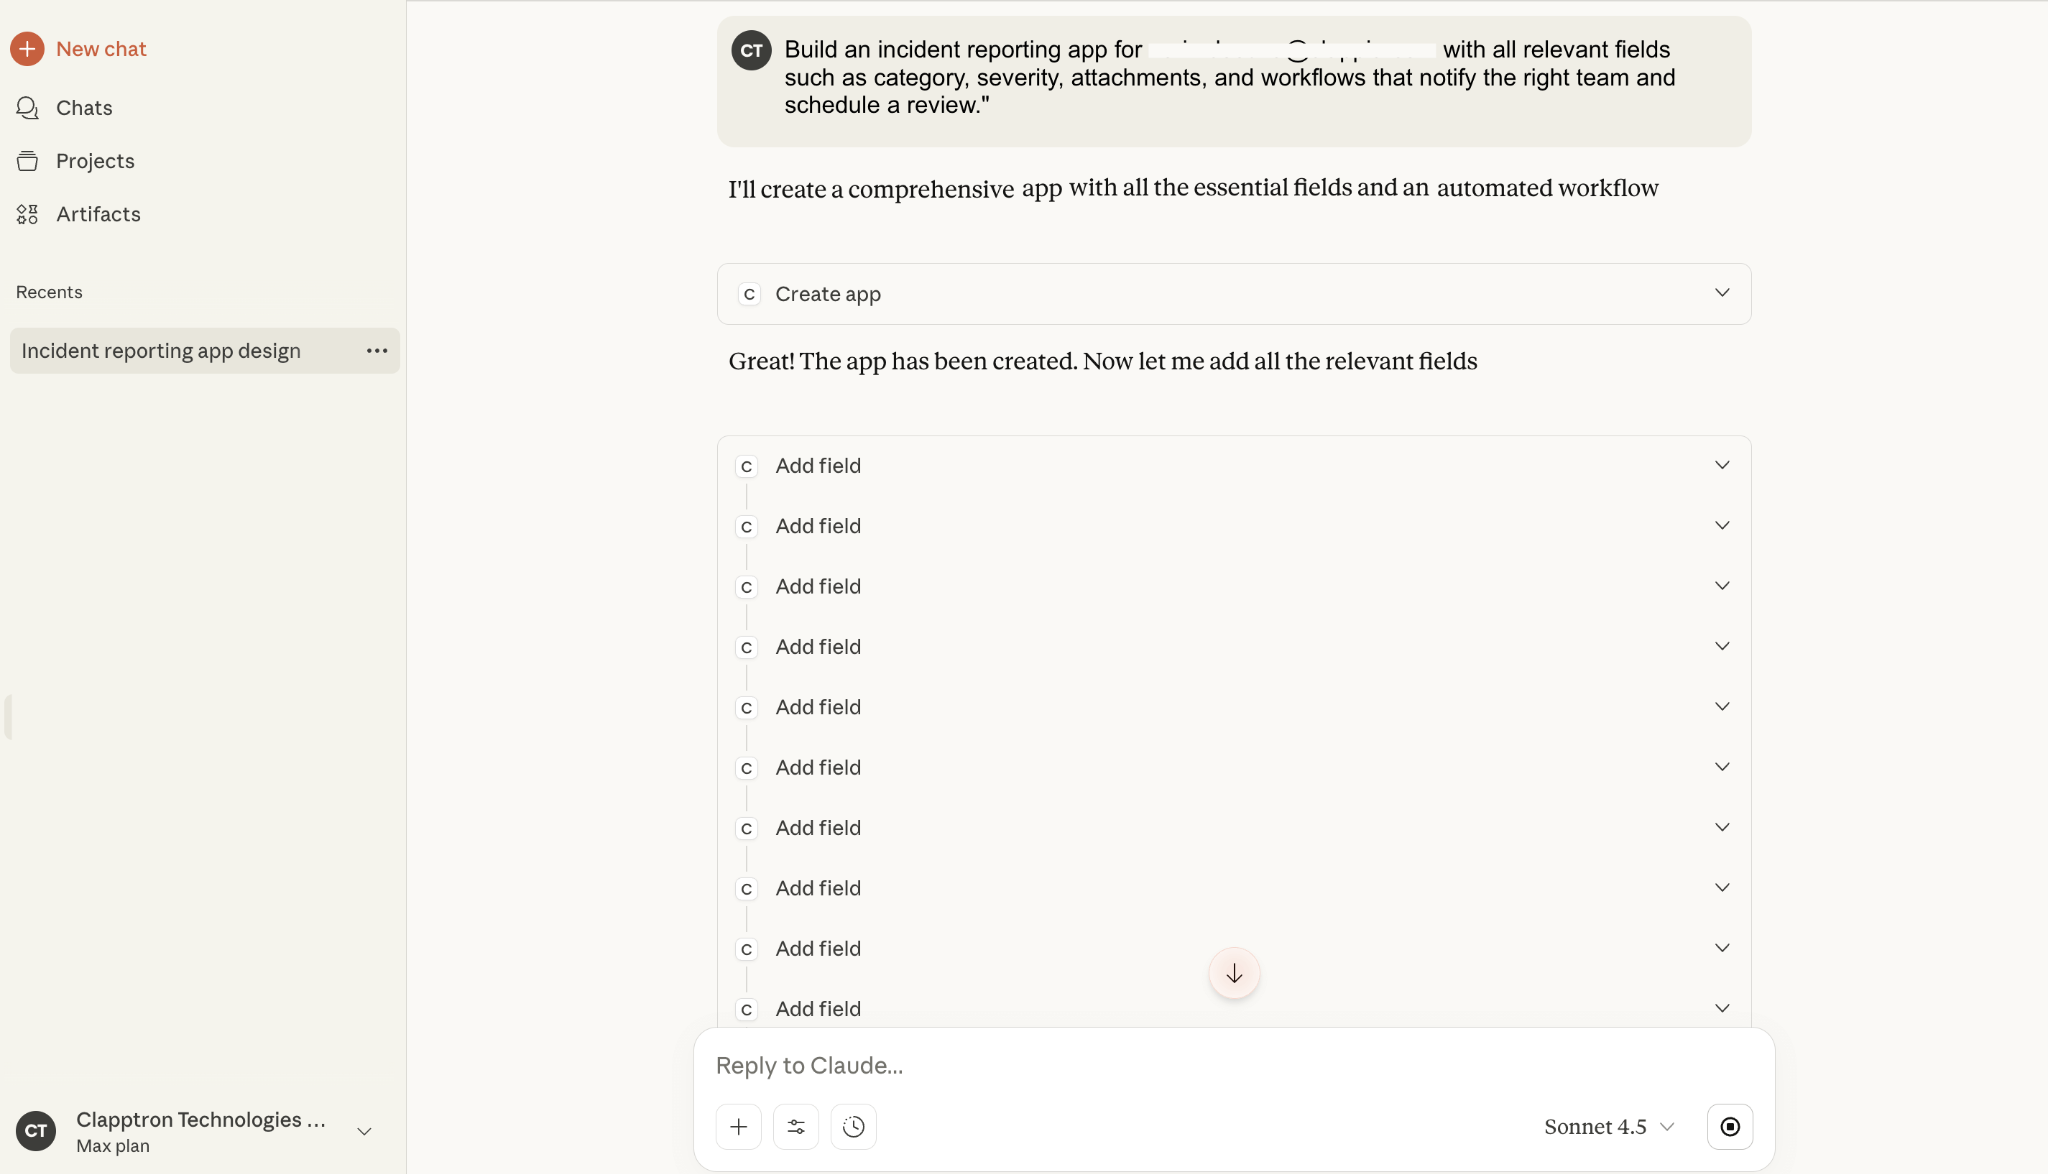The height and width of the screenshot is (1174, 2048).
Task: Open Incident reporting app design options menu
Action: 376,350
